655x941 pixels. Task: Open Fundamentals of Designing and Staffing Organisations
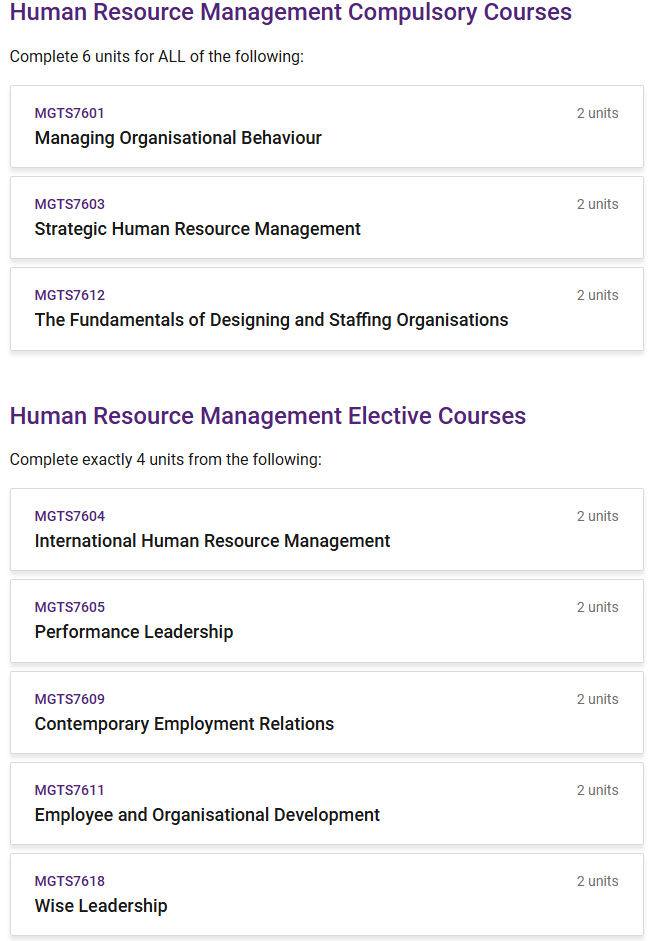[x=271, y=320]
